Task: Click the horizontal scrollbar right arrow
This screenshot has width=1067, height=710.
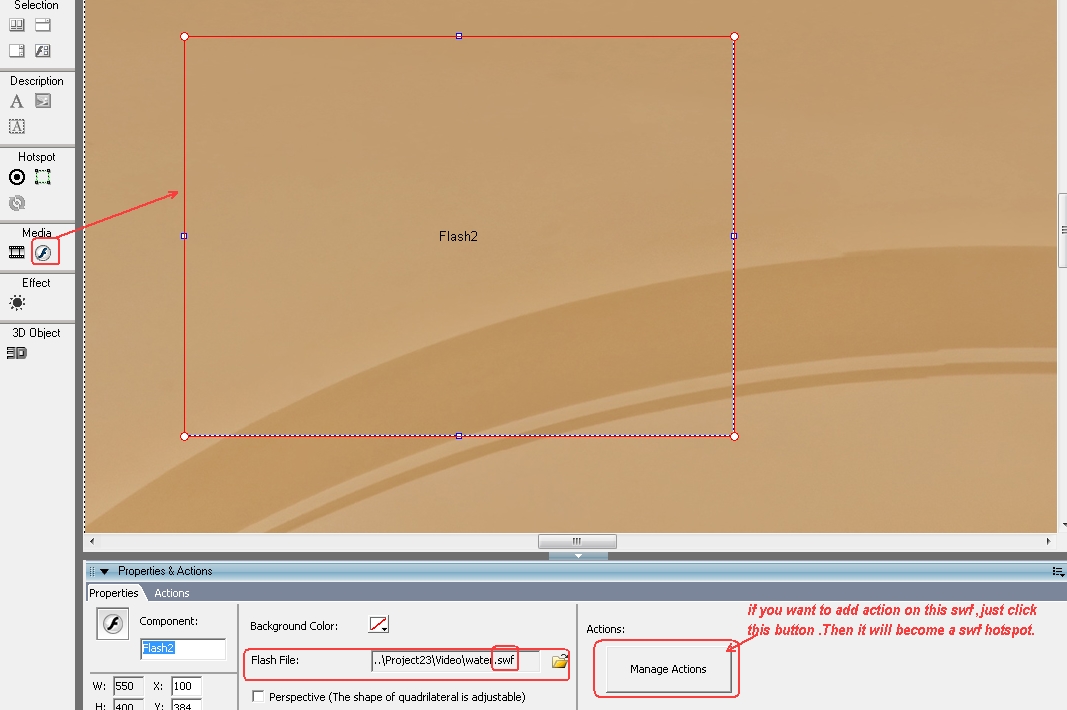Action: [1049, 541]
